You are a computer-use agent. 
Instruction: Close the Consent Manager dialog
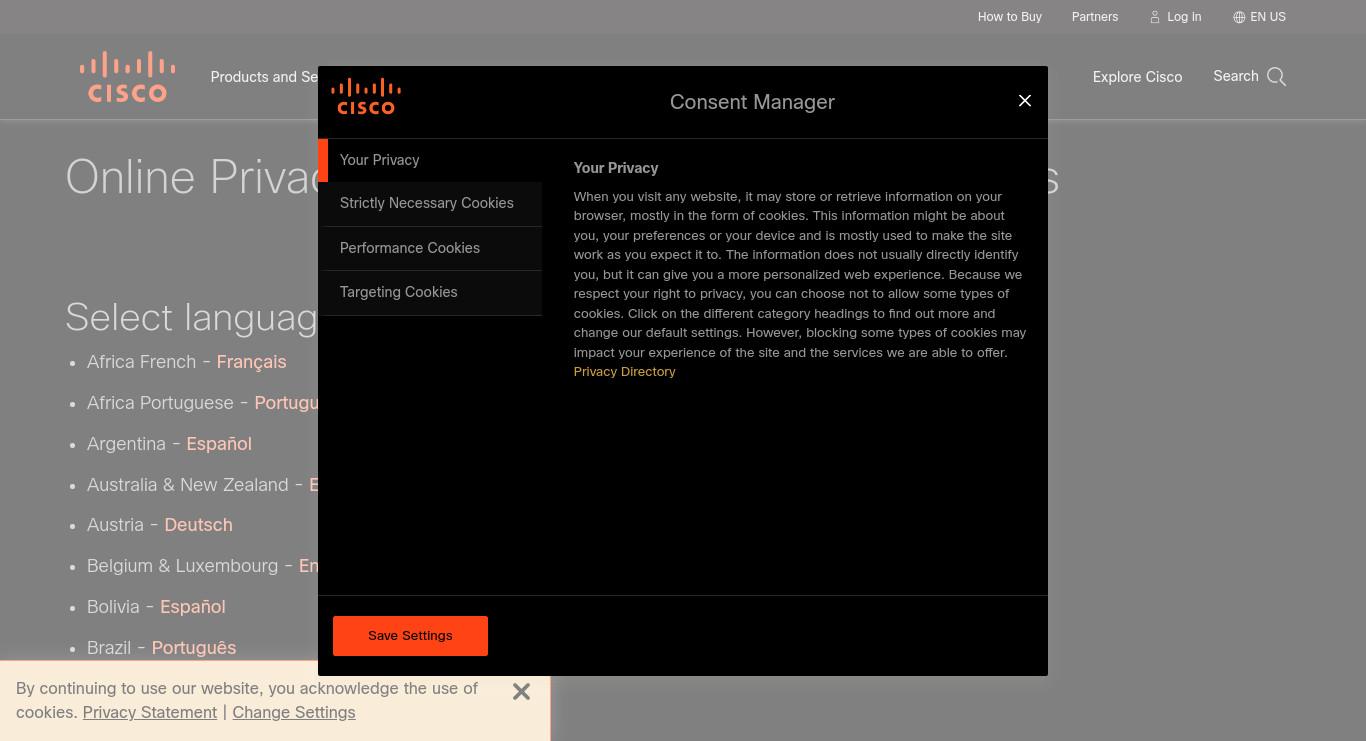tap(1024, 100)
